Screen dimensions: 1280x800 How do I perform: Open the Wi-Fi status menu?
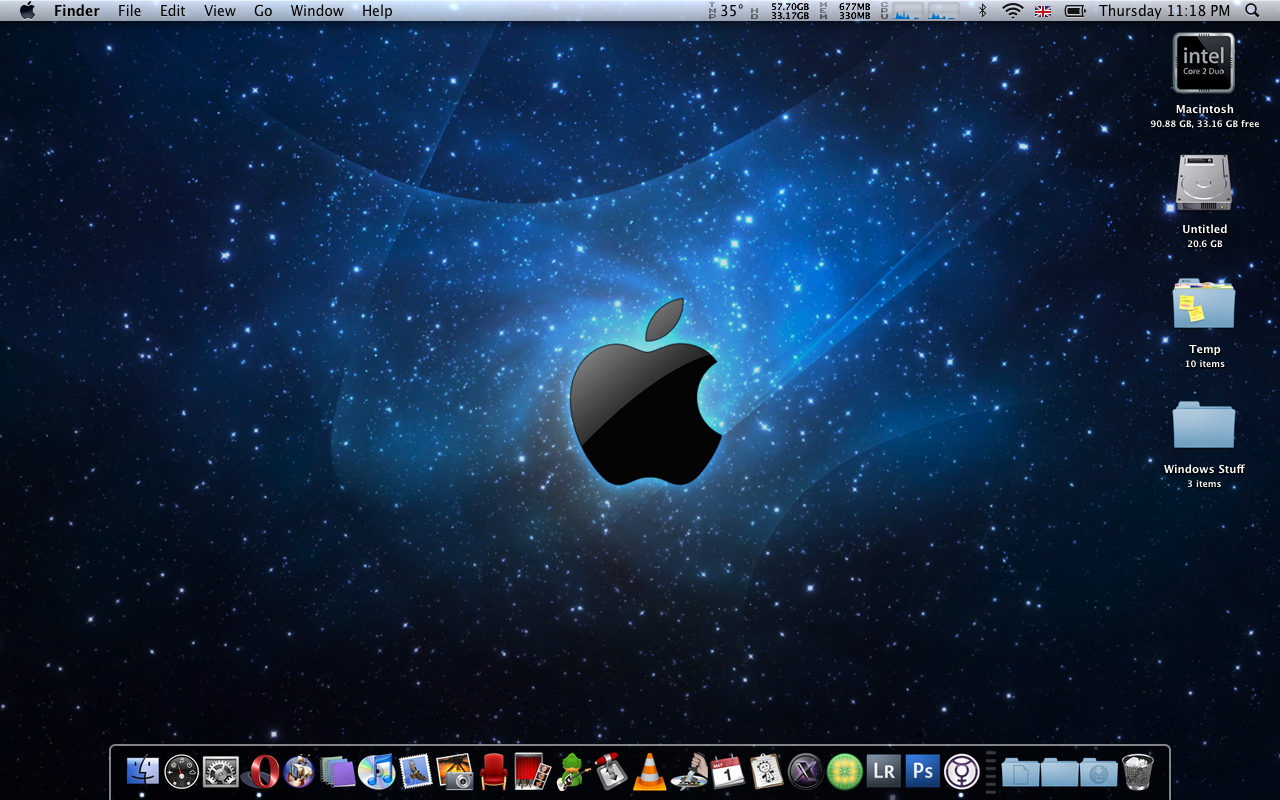click(1013, 10)
